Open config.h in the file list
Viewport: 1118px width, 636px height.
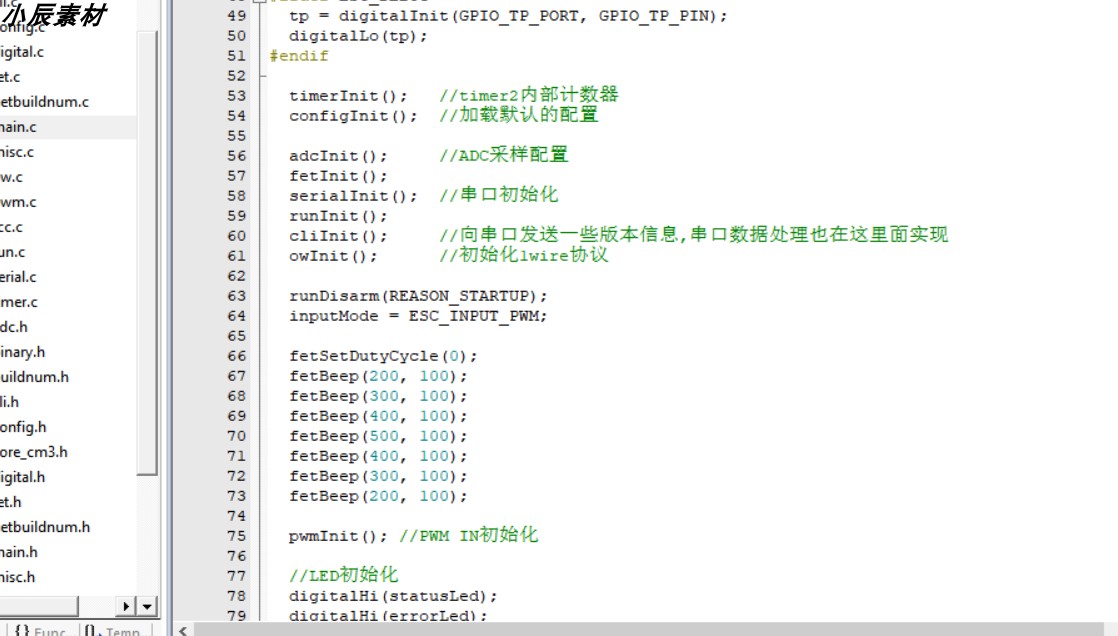[x=24, y=426]
